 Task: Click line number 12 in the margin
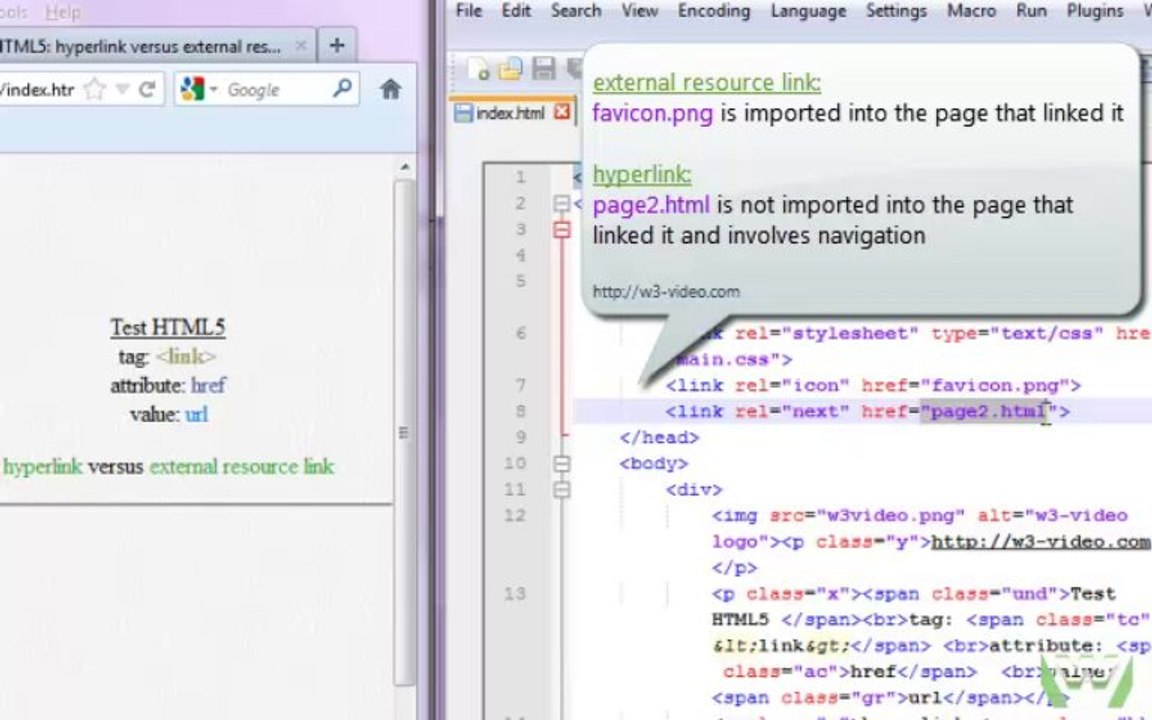(x=515, y=515)
